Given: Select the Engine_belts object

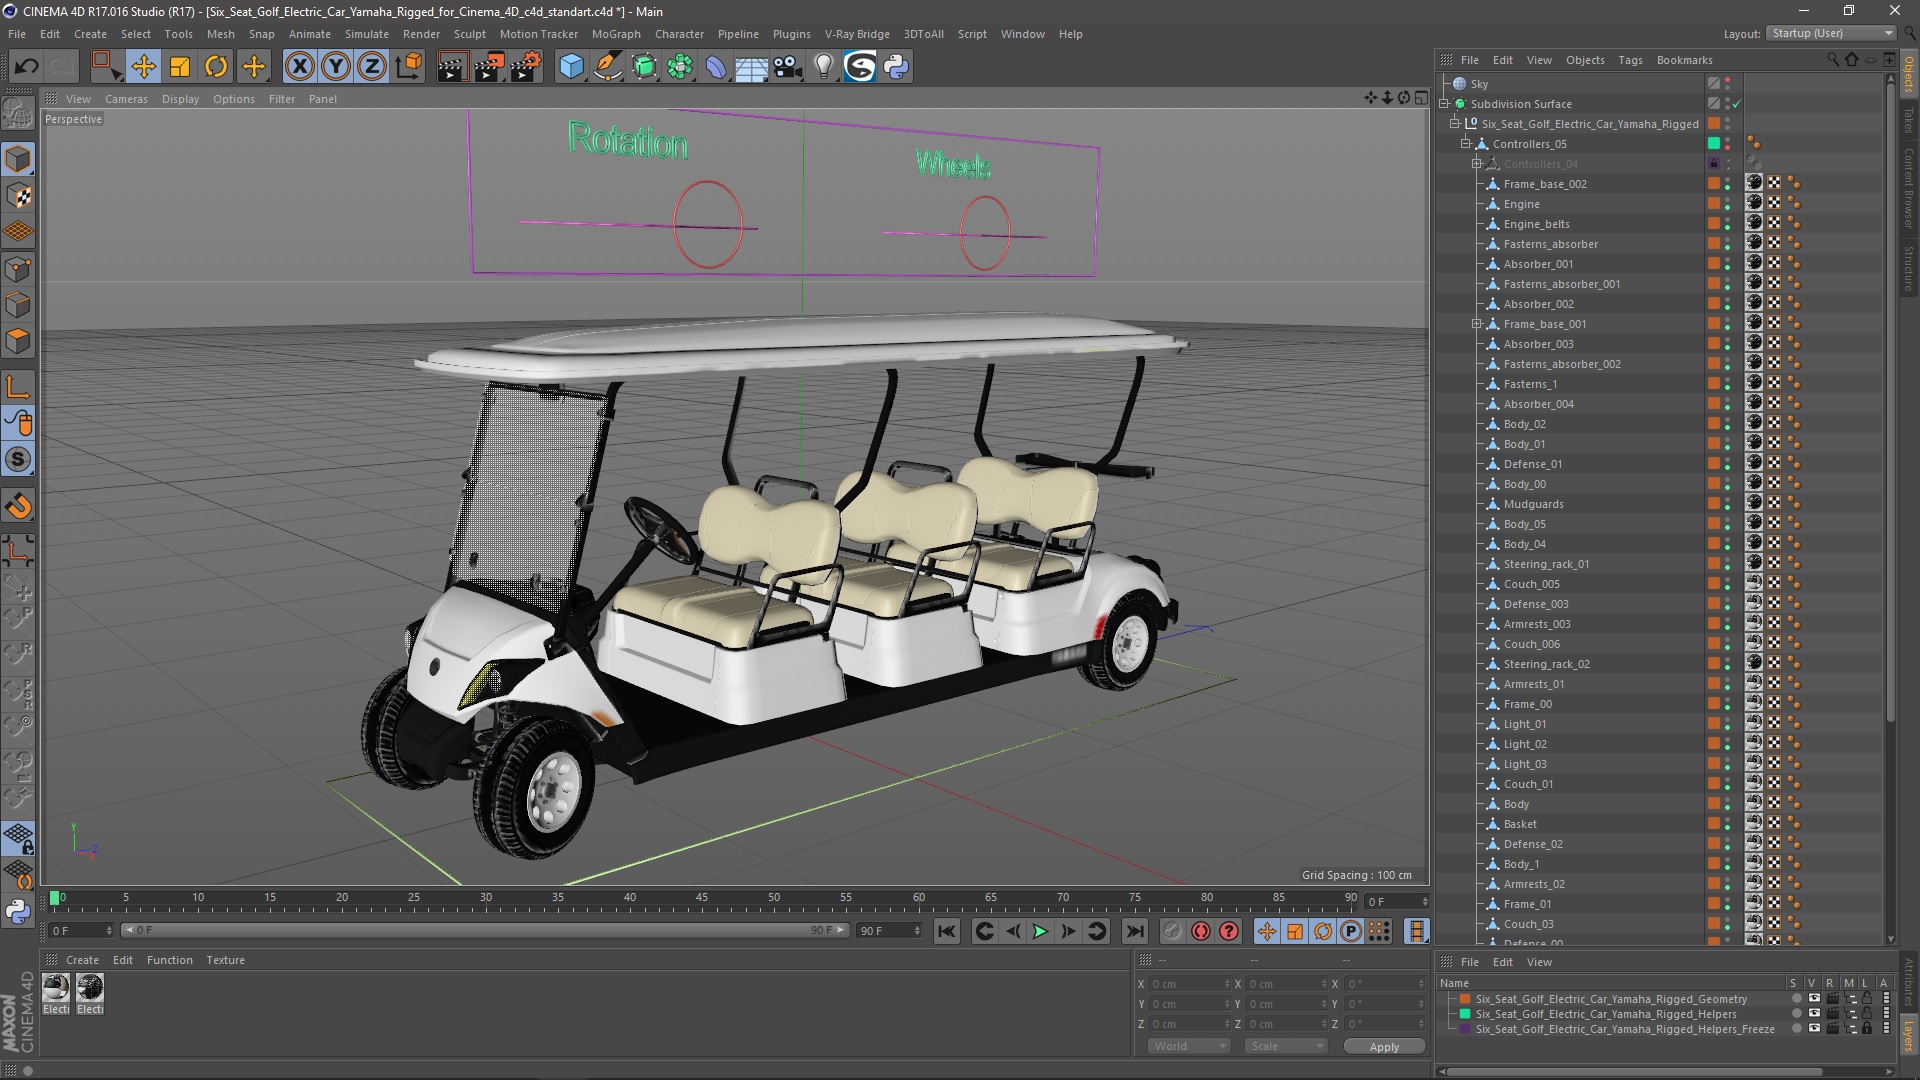Looking at the screenshot, I should (x=1536, y=224).
